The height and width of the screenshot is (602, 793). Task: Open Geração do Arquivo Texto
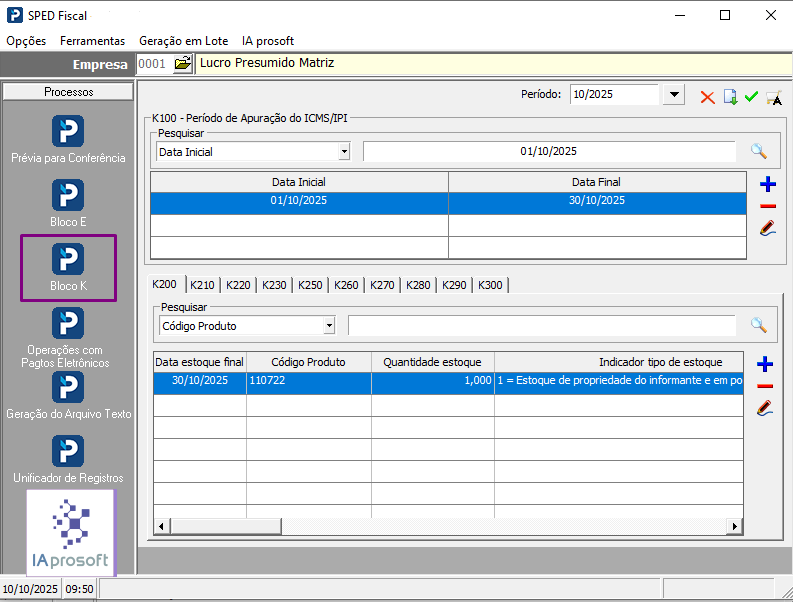[x=68, y=387]
